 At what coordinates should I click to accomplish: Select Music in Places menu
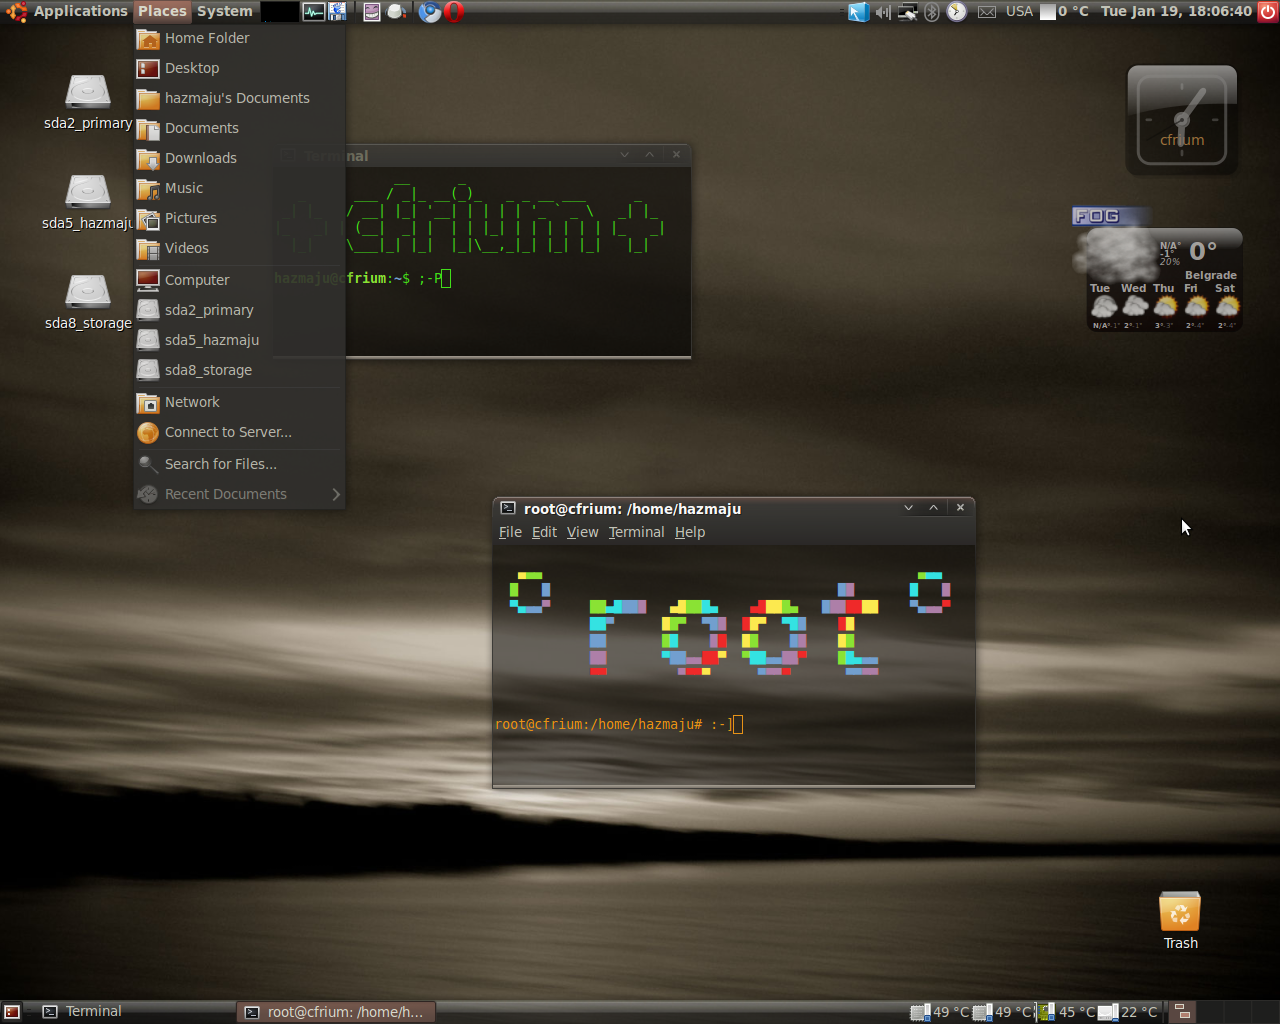(x=240, y=188)
